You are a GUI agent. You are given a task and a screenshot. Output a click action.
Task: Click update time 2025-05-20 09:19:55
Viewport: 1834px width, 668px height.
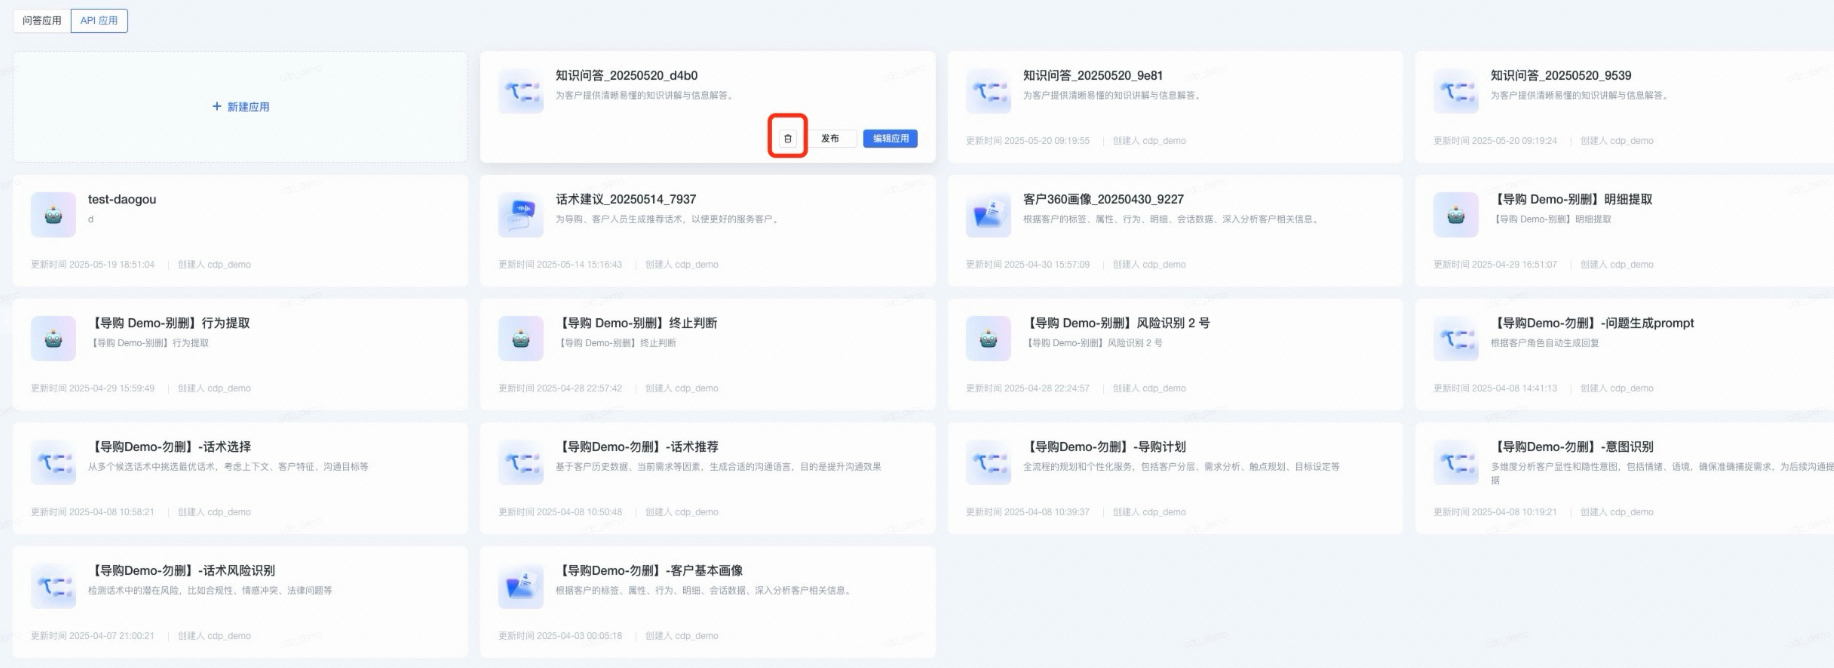click(1028, 141)
